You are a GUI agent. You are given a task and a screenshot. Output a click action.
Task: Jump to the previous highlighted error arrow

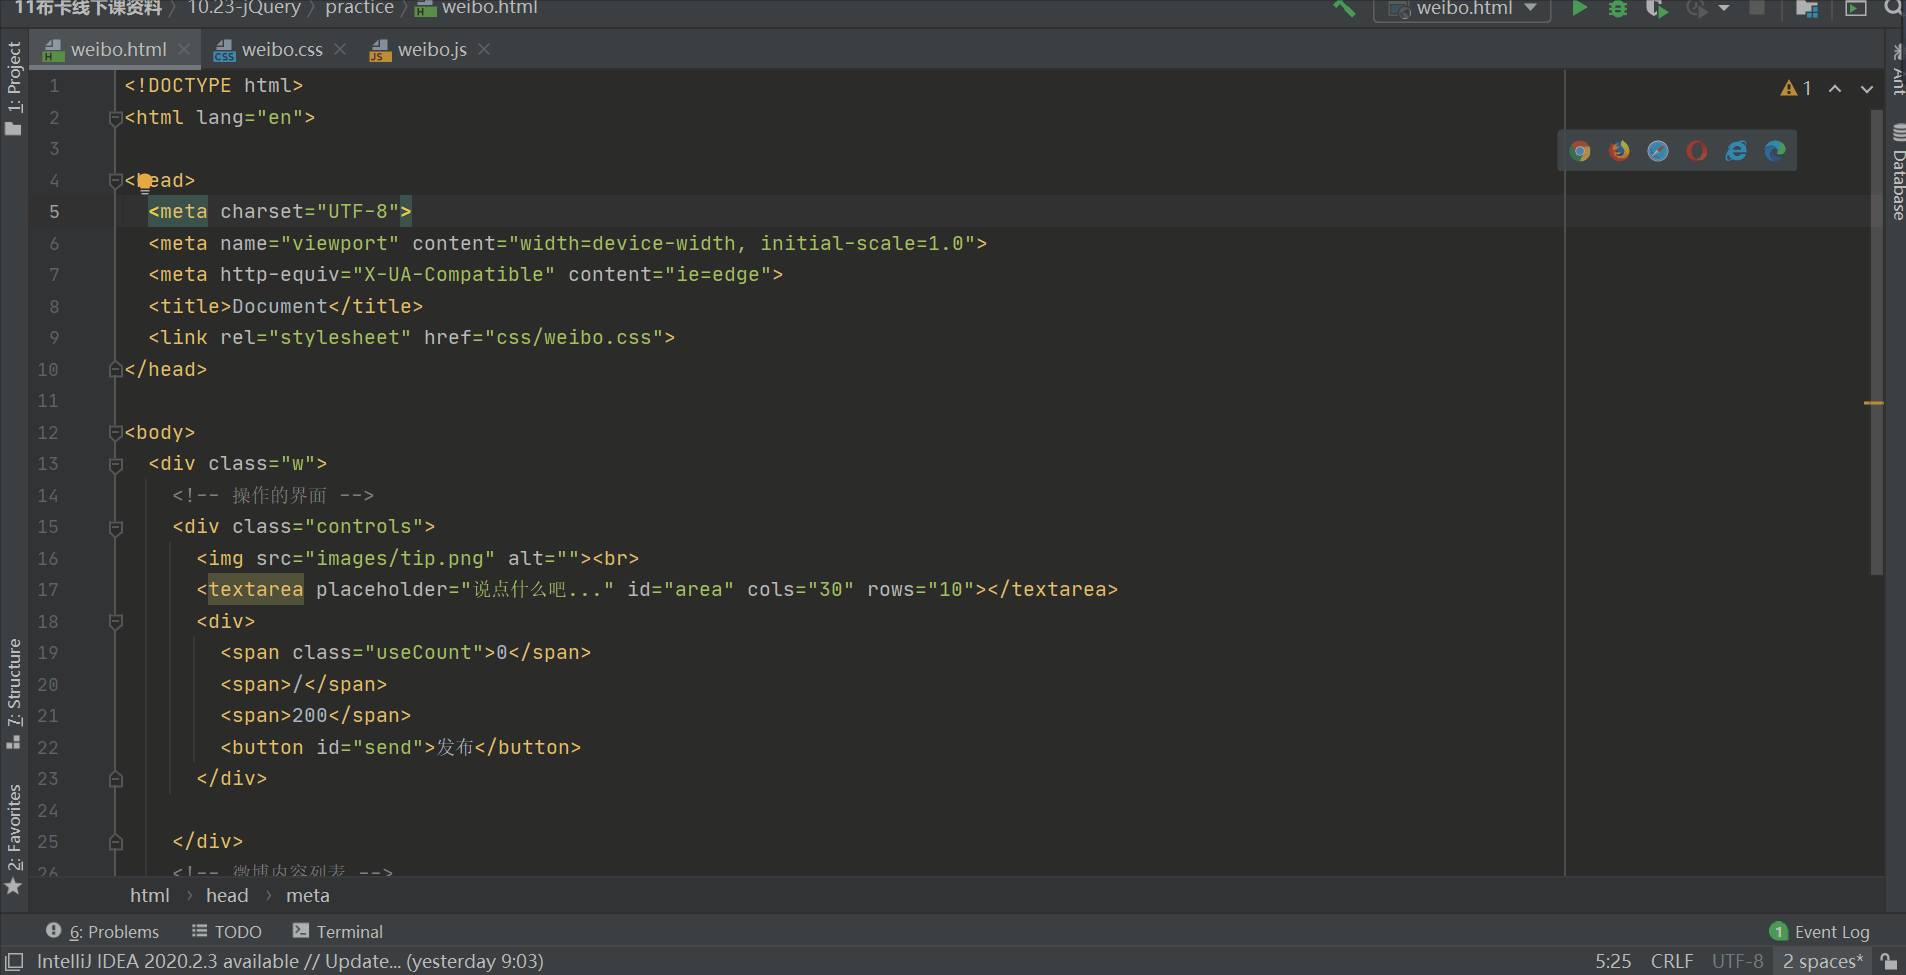1835,89
